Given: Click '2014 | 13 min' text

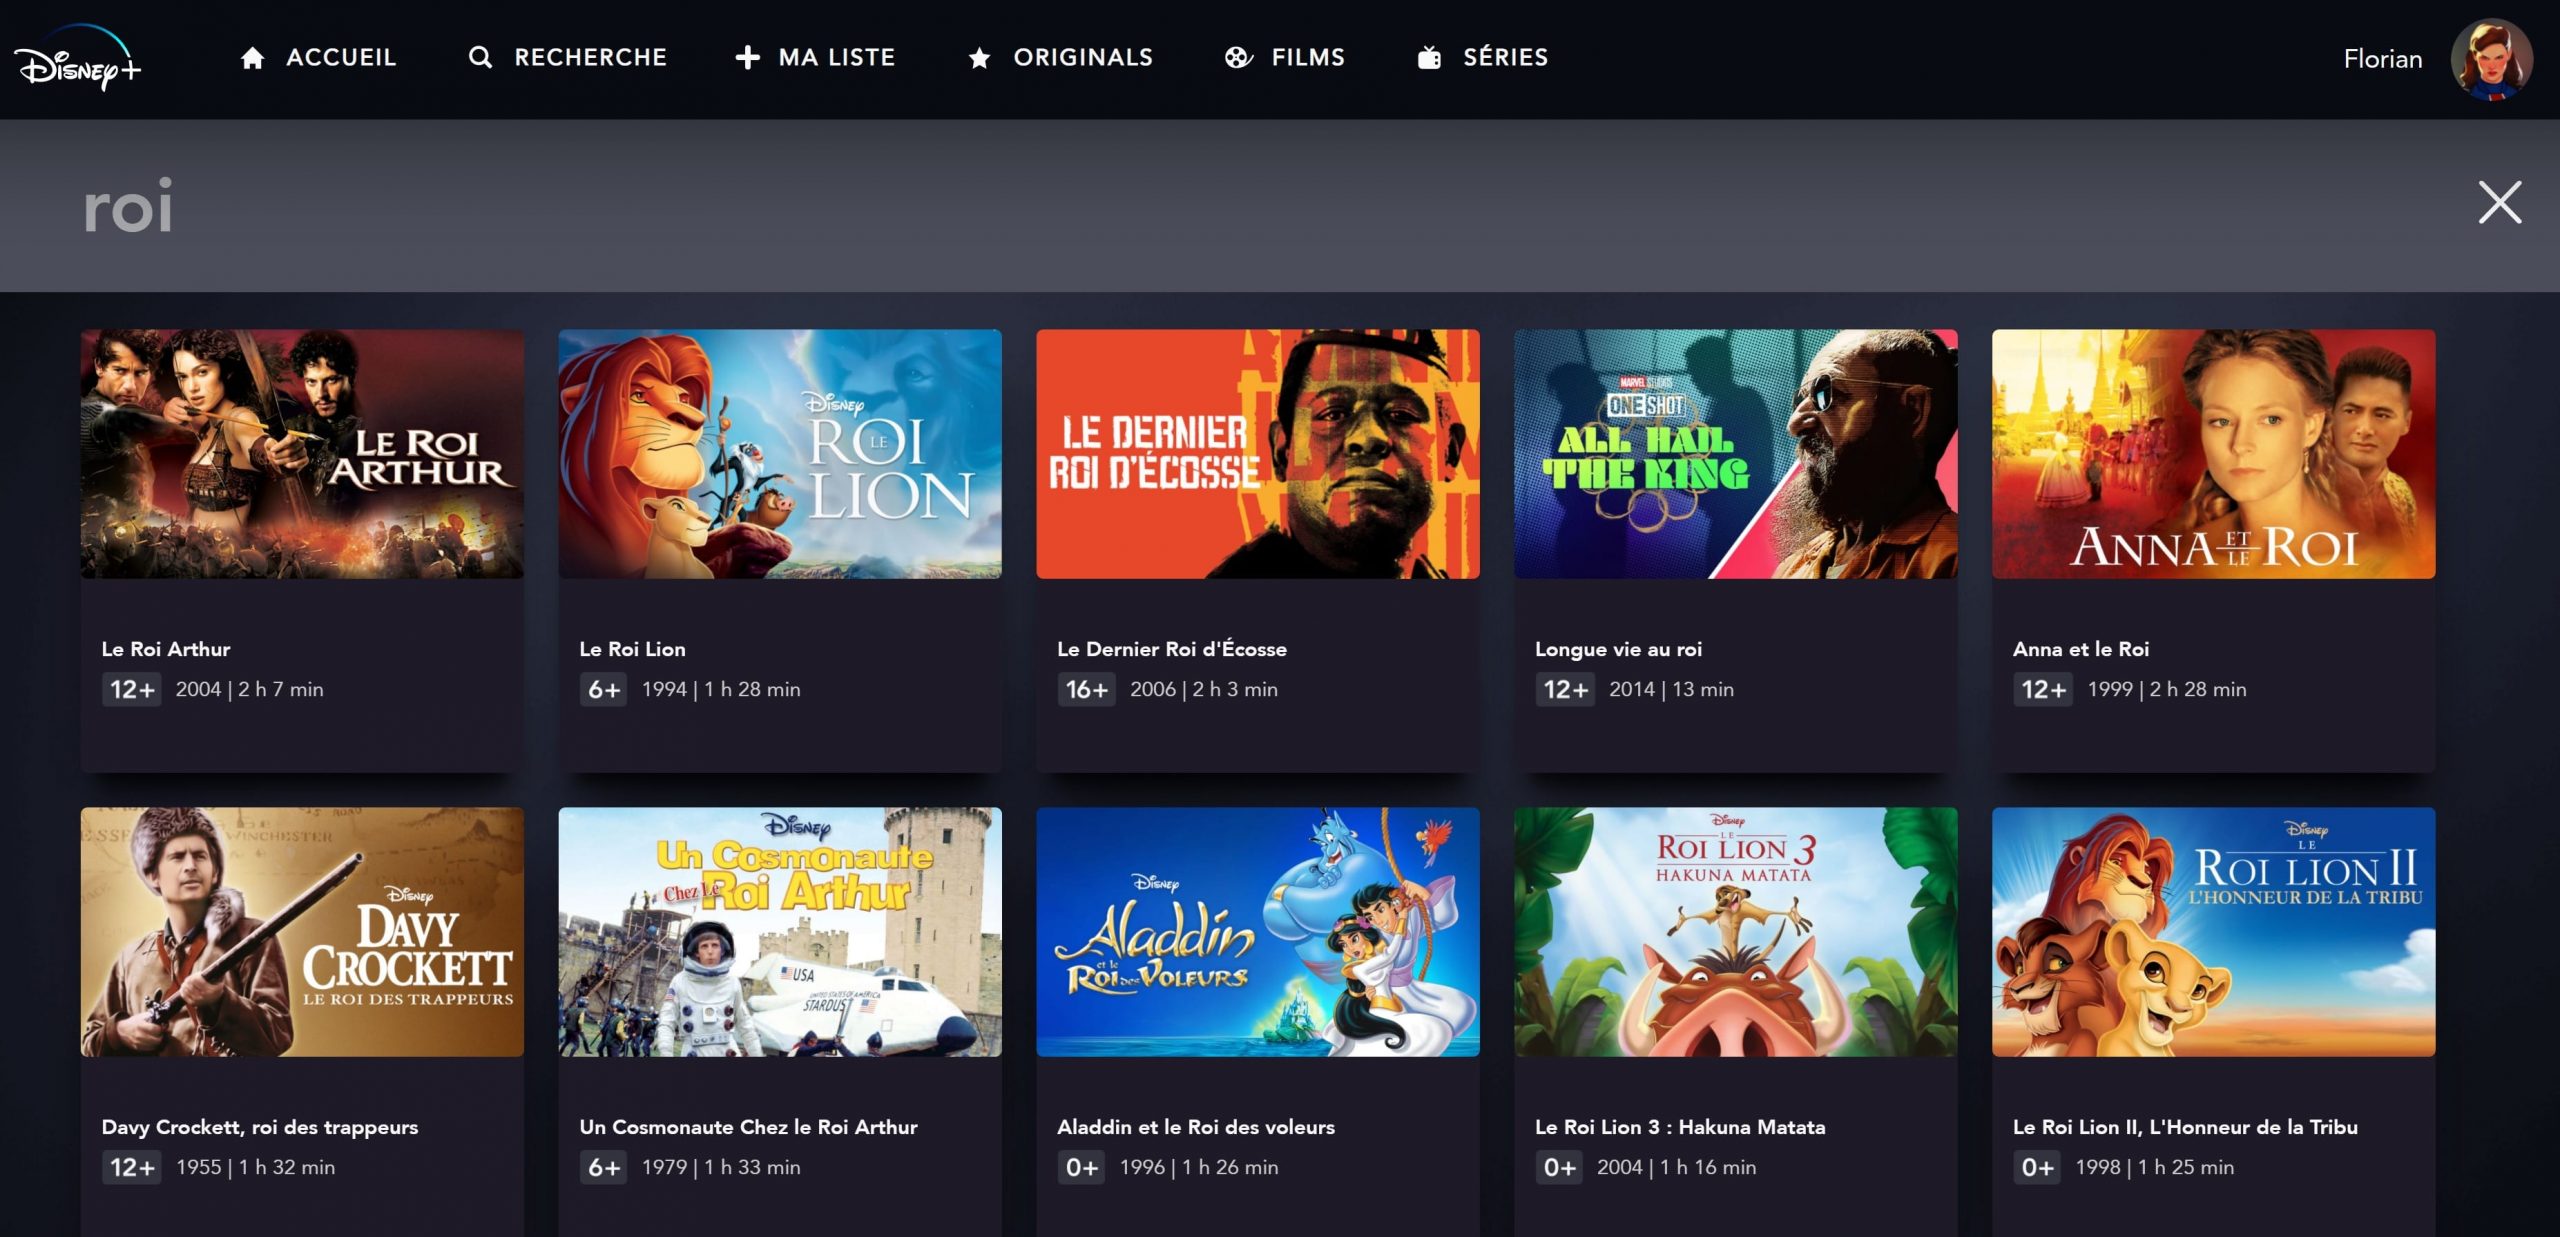Looking at the screenshot, I should pos(1671,689).
